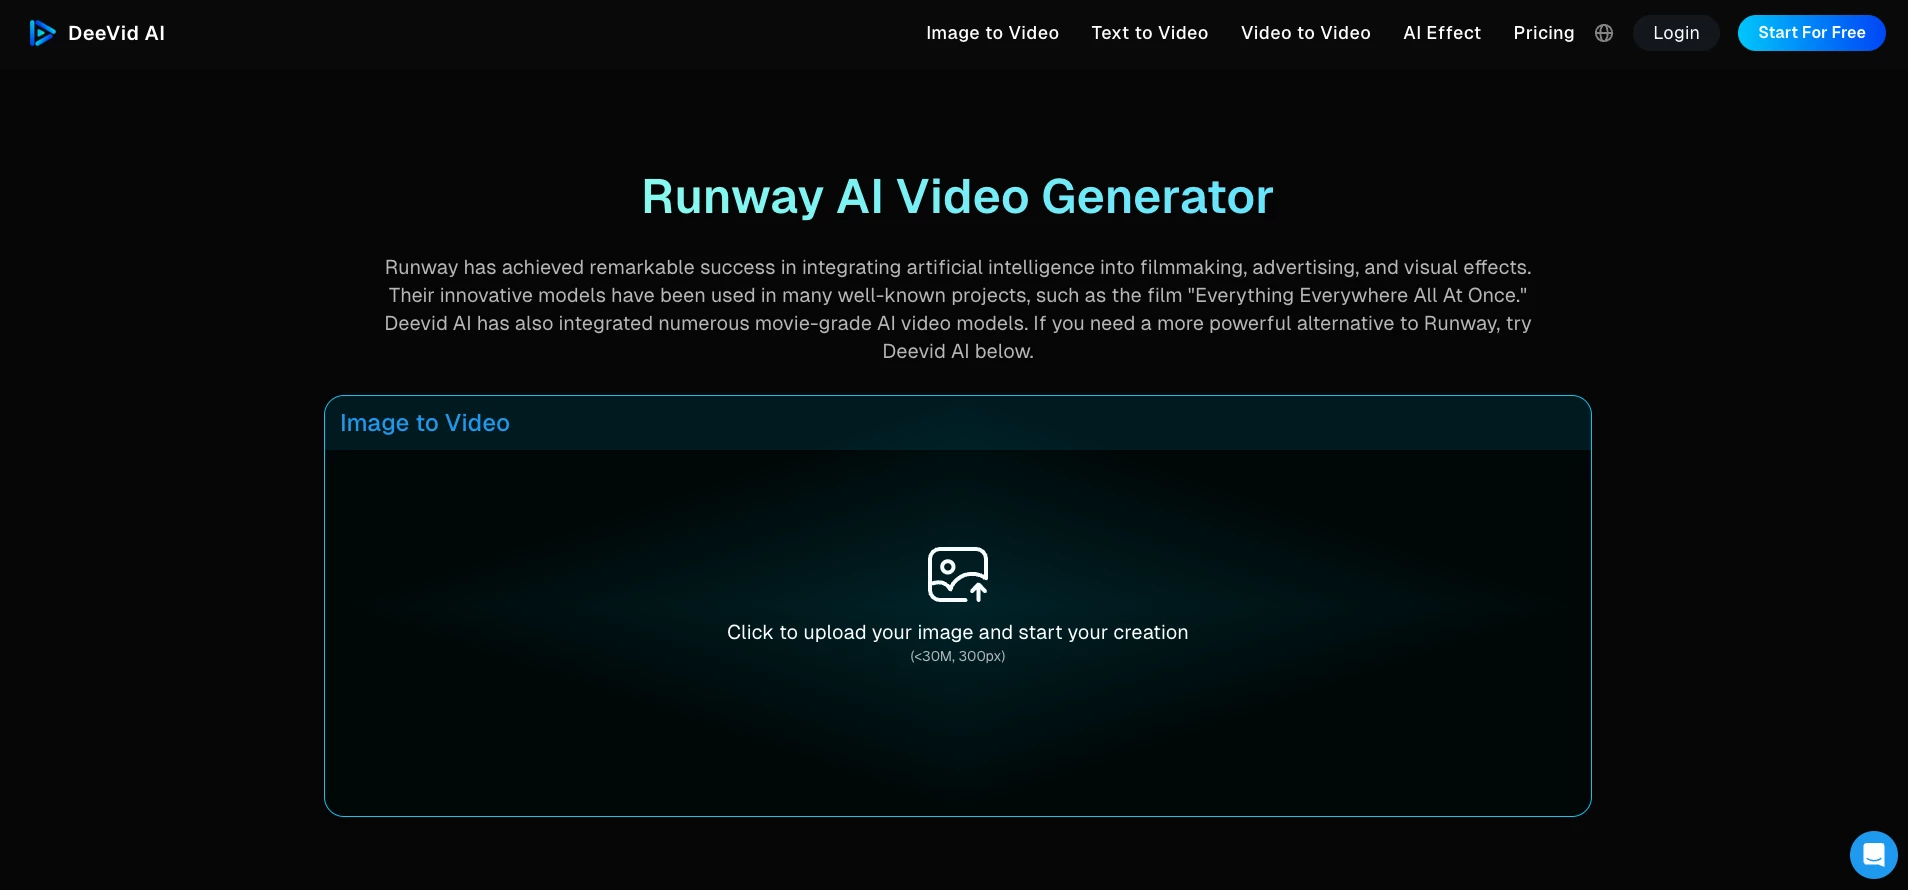Click the DeeVid AI play-shaped logo icon
This screenshot has width=1908, height=890.
[42, 33]
